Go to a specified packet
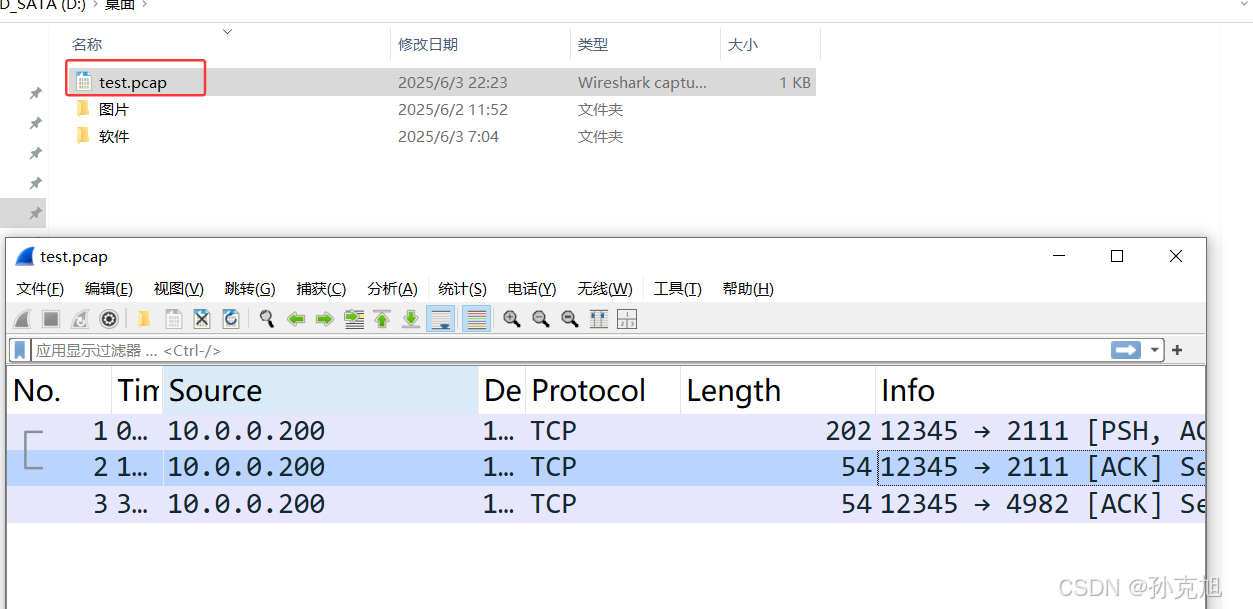 pos(354,319)
